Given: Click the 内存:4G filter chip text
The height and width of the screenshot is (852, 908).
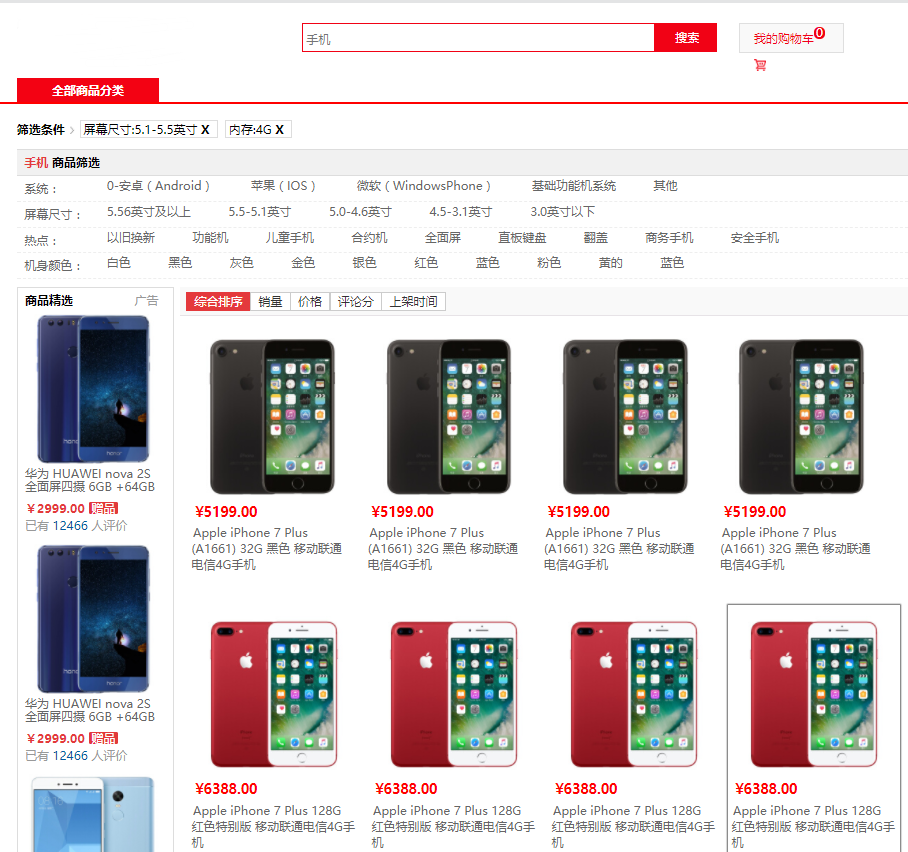Looking at the screenshot, I should click(x=250, y=130).
